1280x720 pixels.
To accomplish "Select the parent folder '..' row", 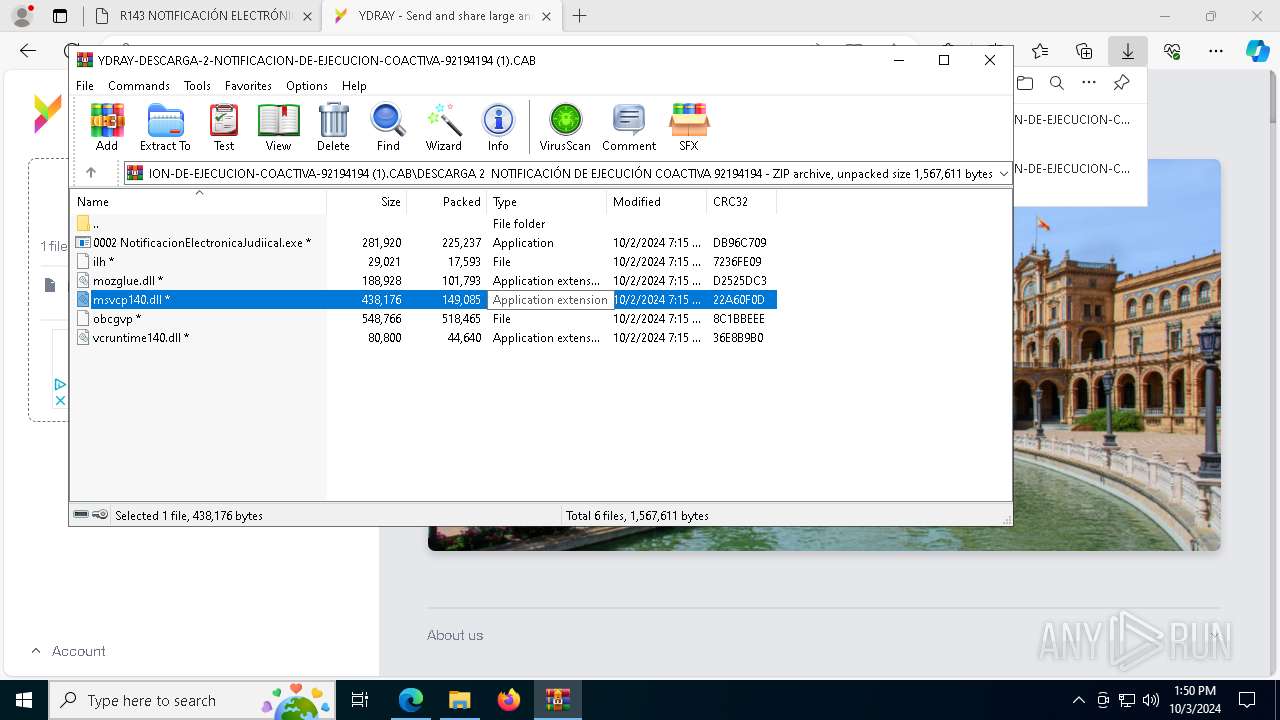I will pos(424,224).
